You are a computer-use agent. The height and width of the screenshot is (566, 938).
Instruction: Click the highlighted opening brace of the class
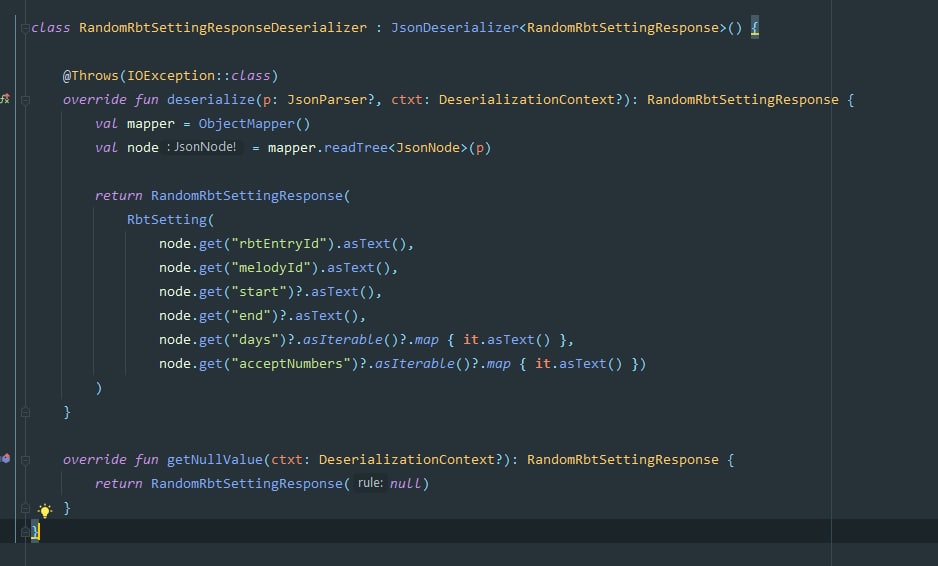tap(754, 28)
